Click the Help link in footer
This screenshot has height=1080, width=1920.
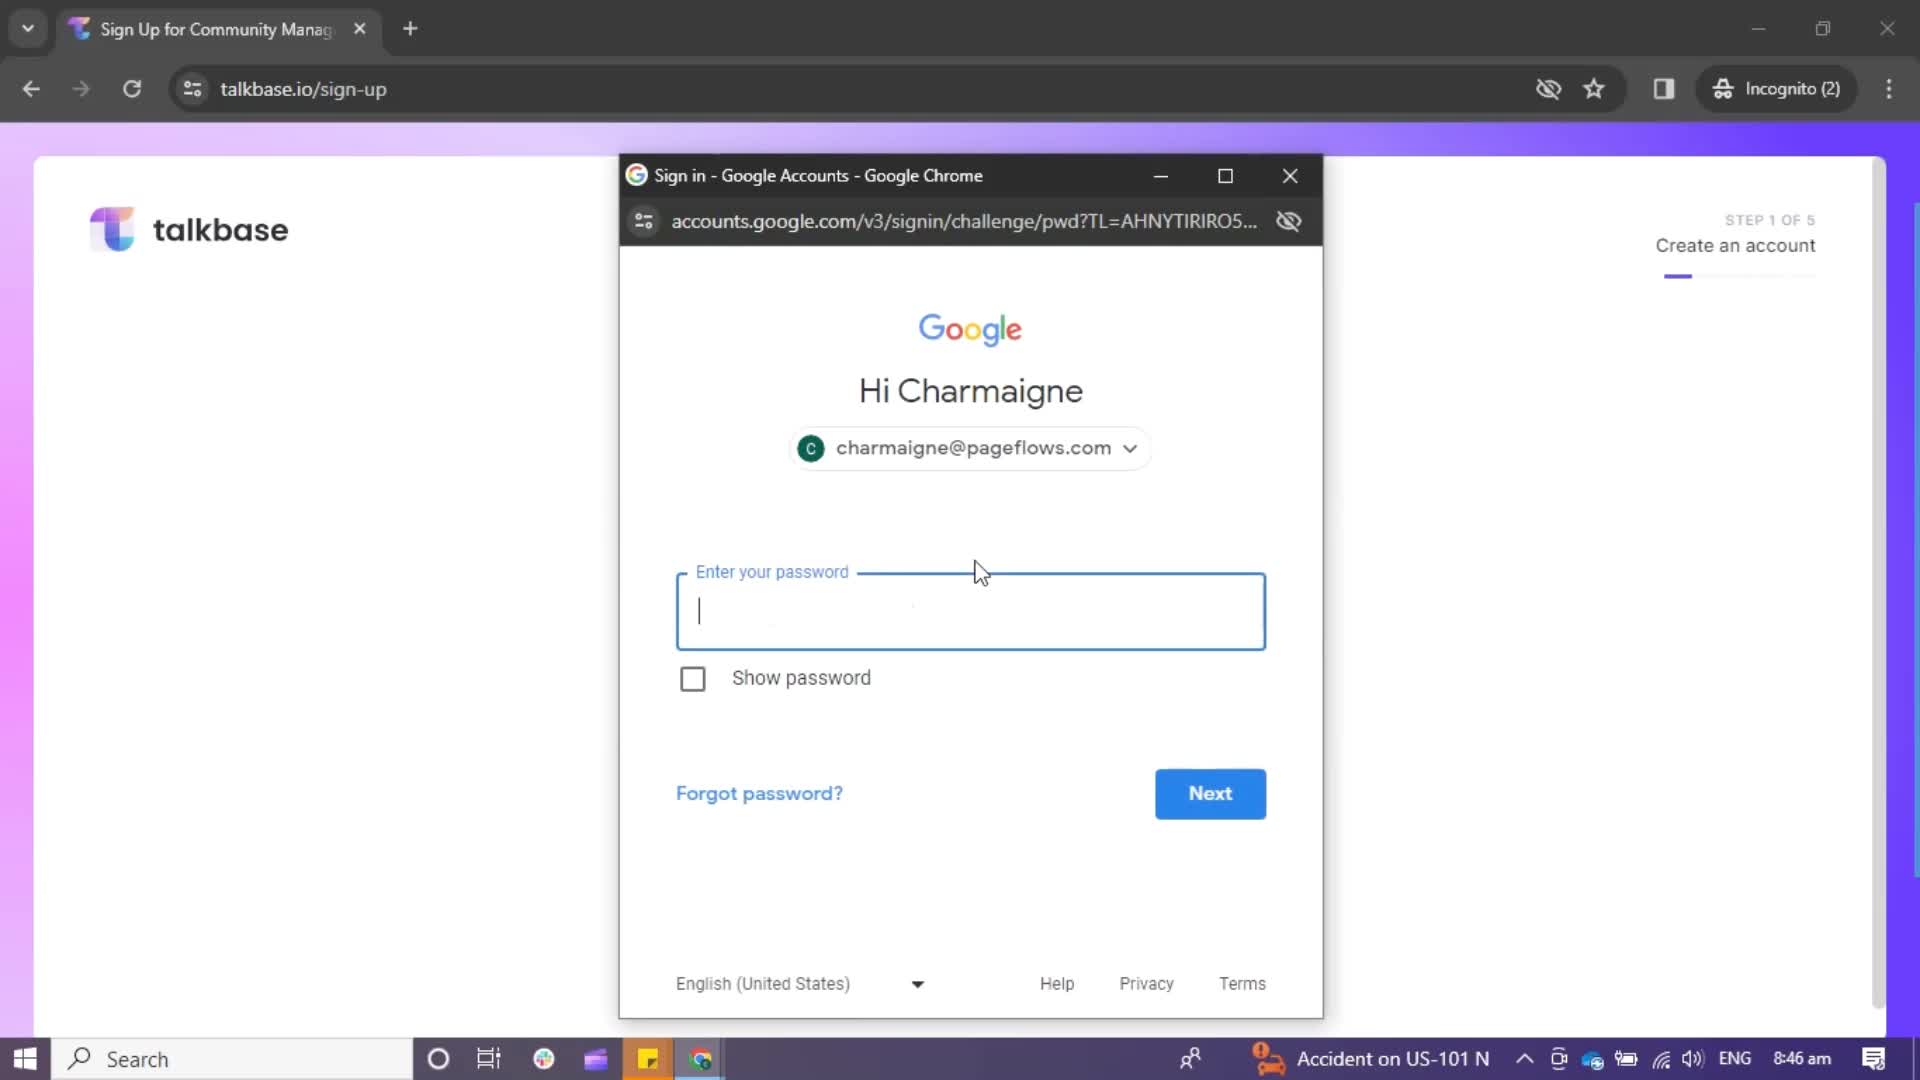(1056, 982)
